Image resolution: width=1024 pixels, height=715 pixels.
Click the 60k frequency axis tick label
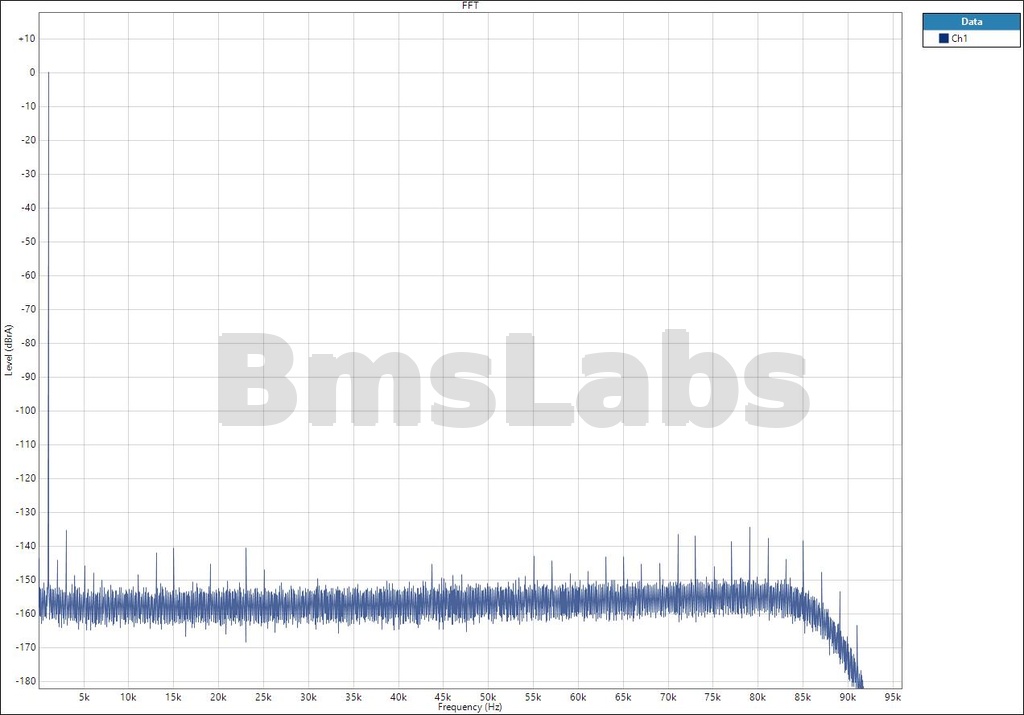tap(578, 697)
